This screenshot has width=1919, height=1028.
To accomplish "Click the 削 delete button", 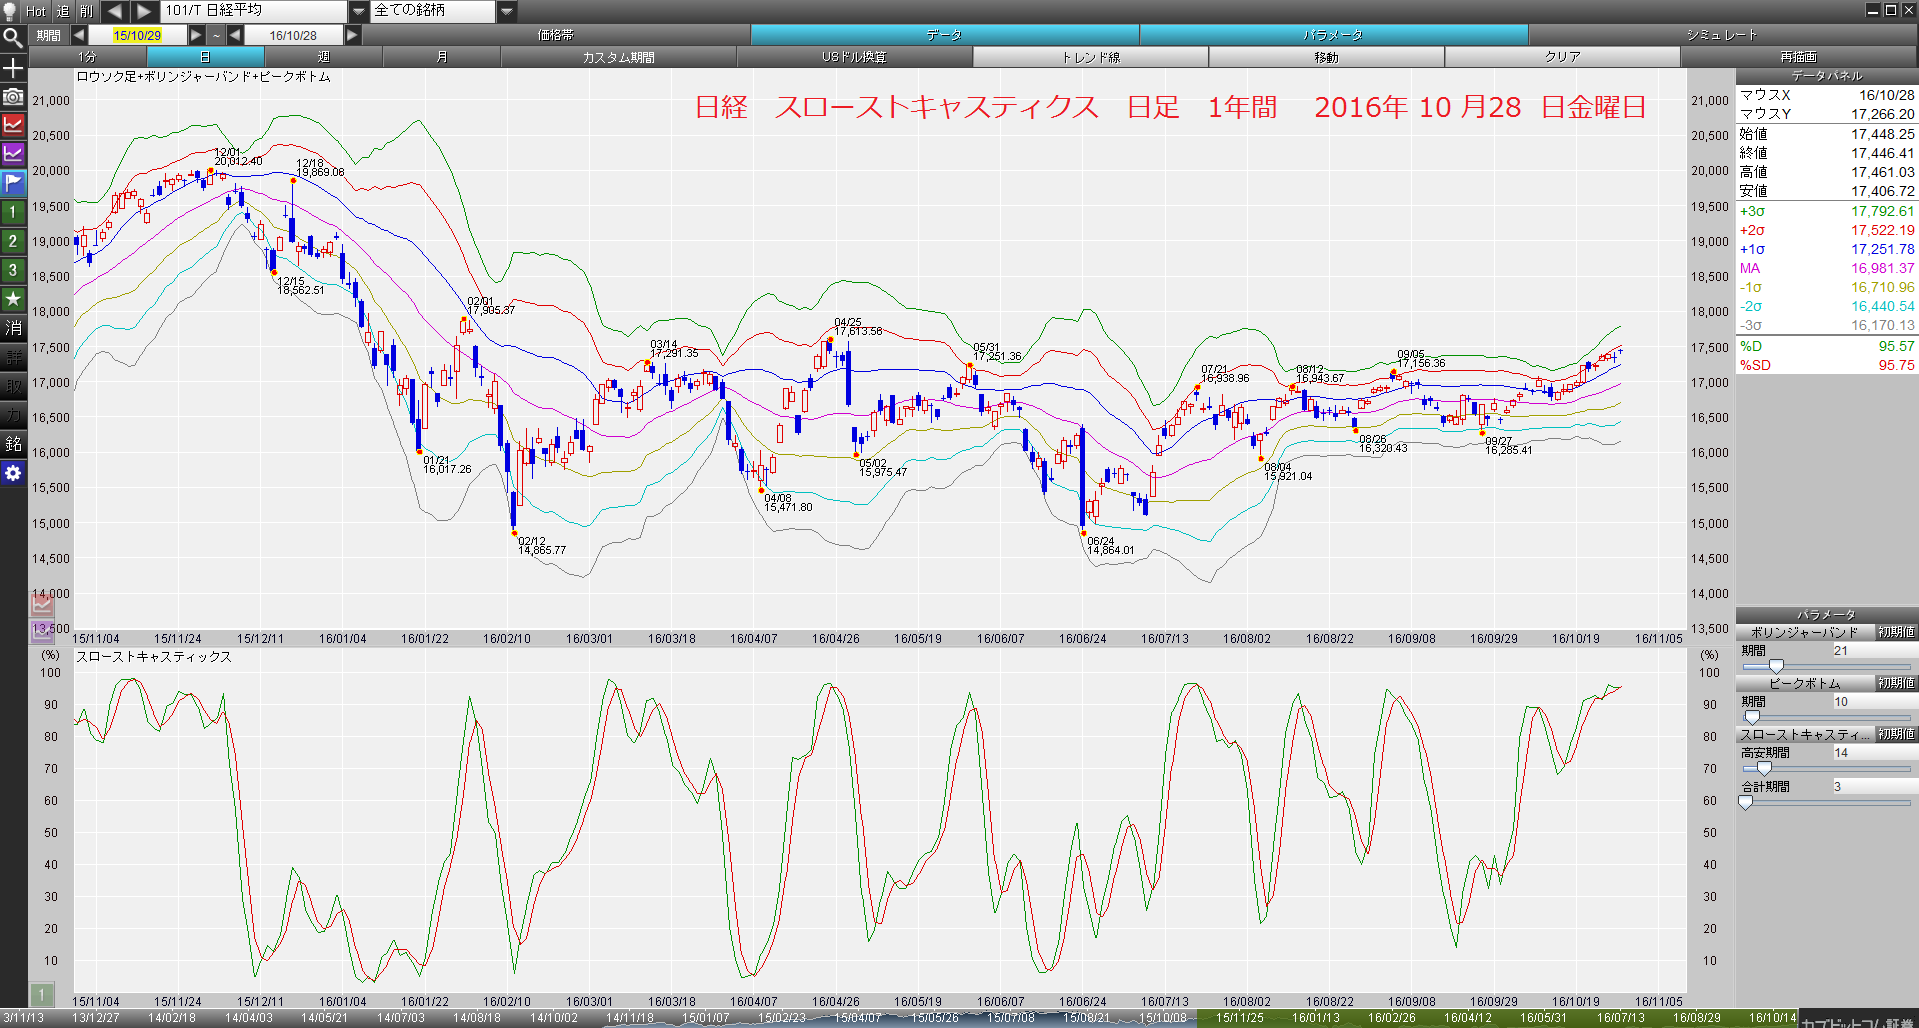I will point(87,11).
